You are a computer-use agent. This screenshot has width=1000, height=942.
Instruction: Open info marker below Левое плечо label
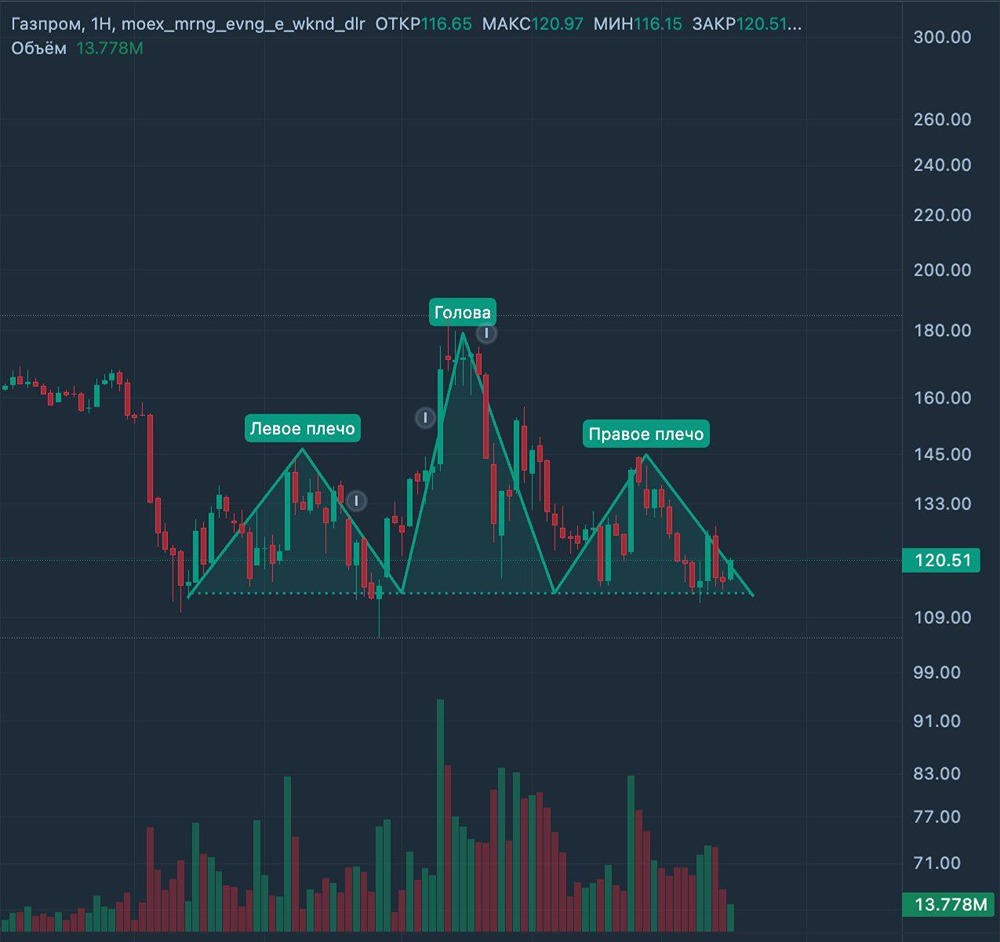coord(357,501)
